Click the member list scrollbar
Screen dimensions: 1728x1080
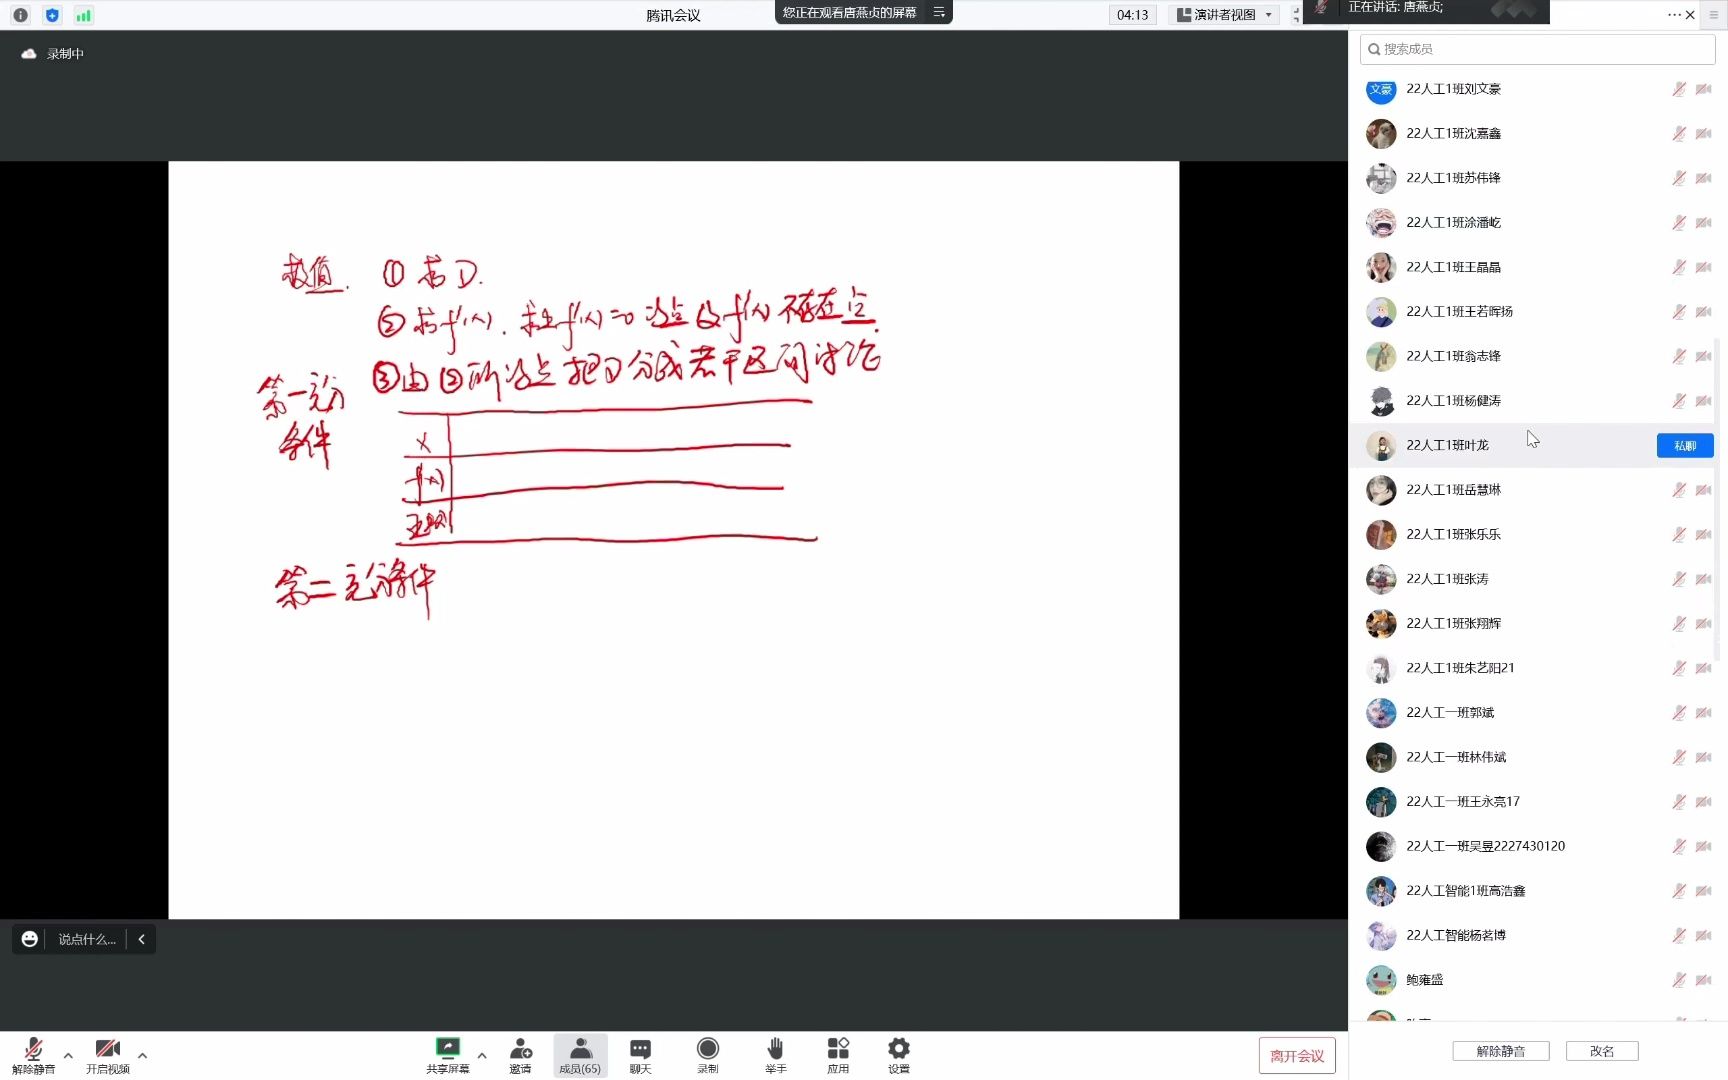[1718, 500]
